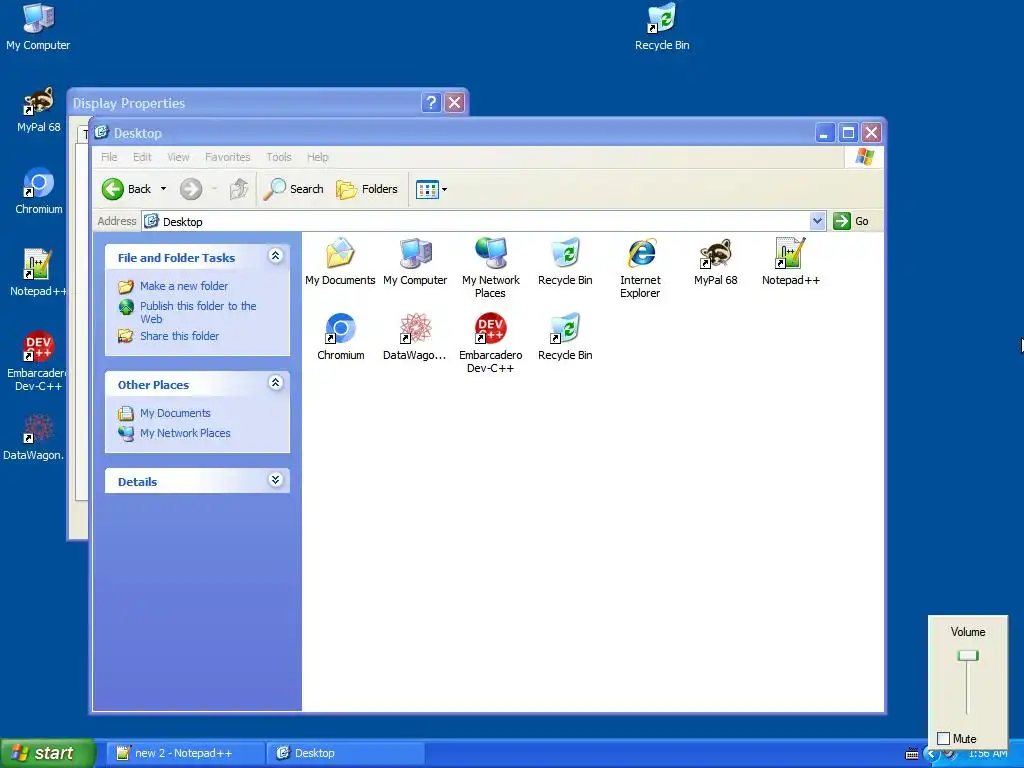Open Back button history dropdown arrow
Image resolution: width=1024 pixels, height=768 pixels.
[x=163, y=189]
